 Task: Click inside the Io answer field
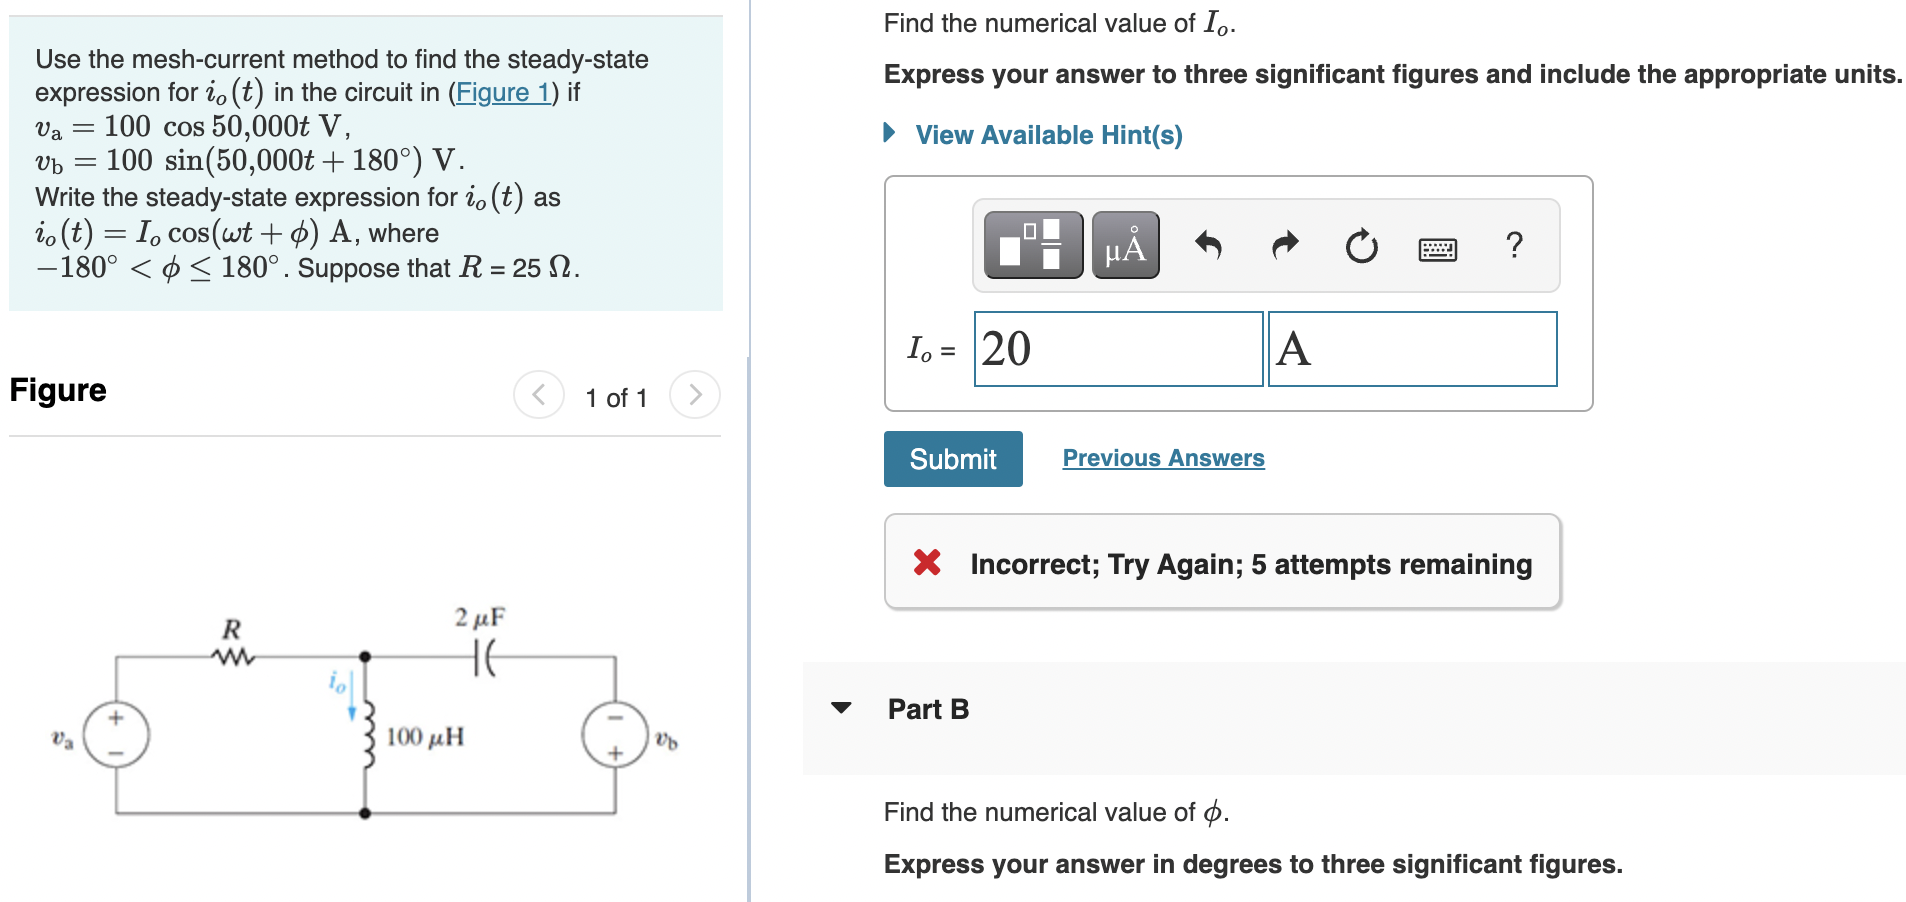pos(1117,349)
